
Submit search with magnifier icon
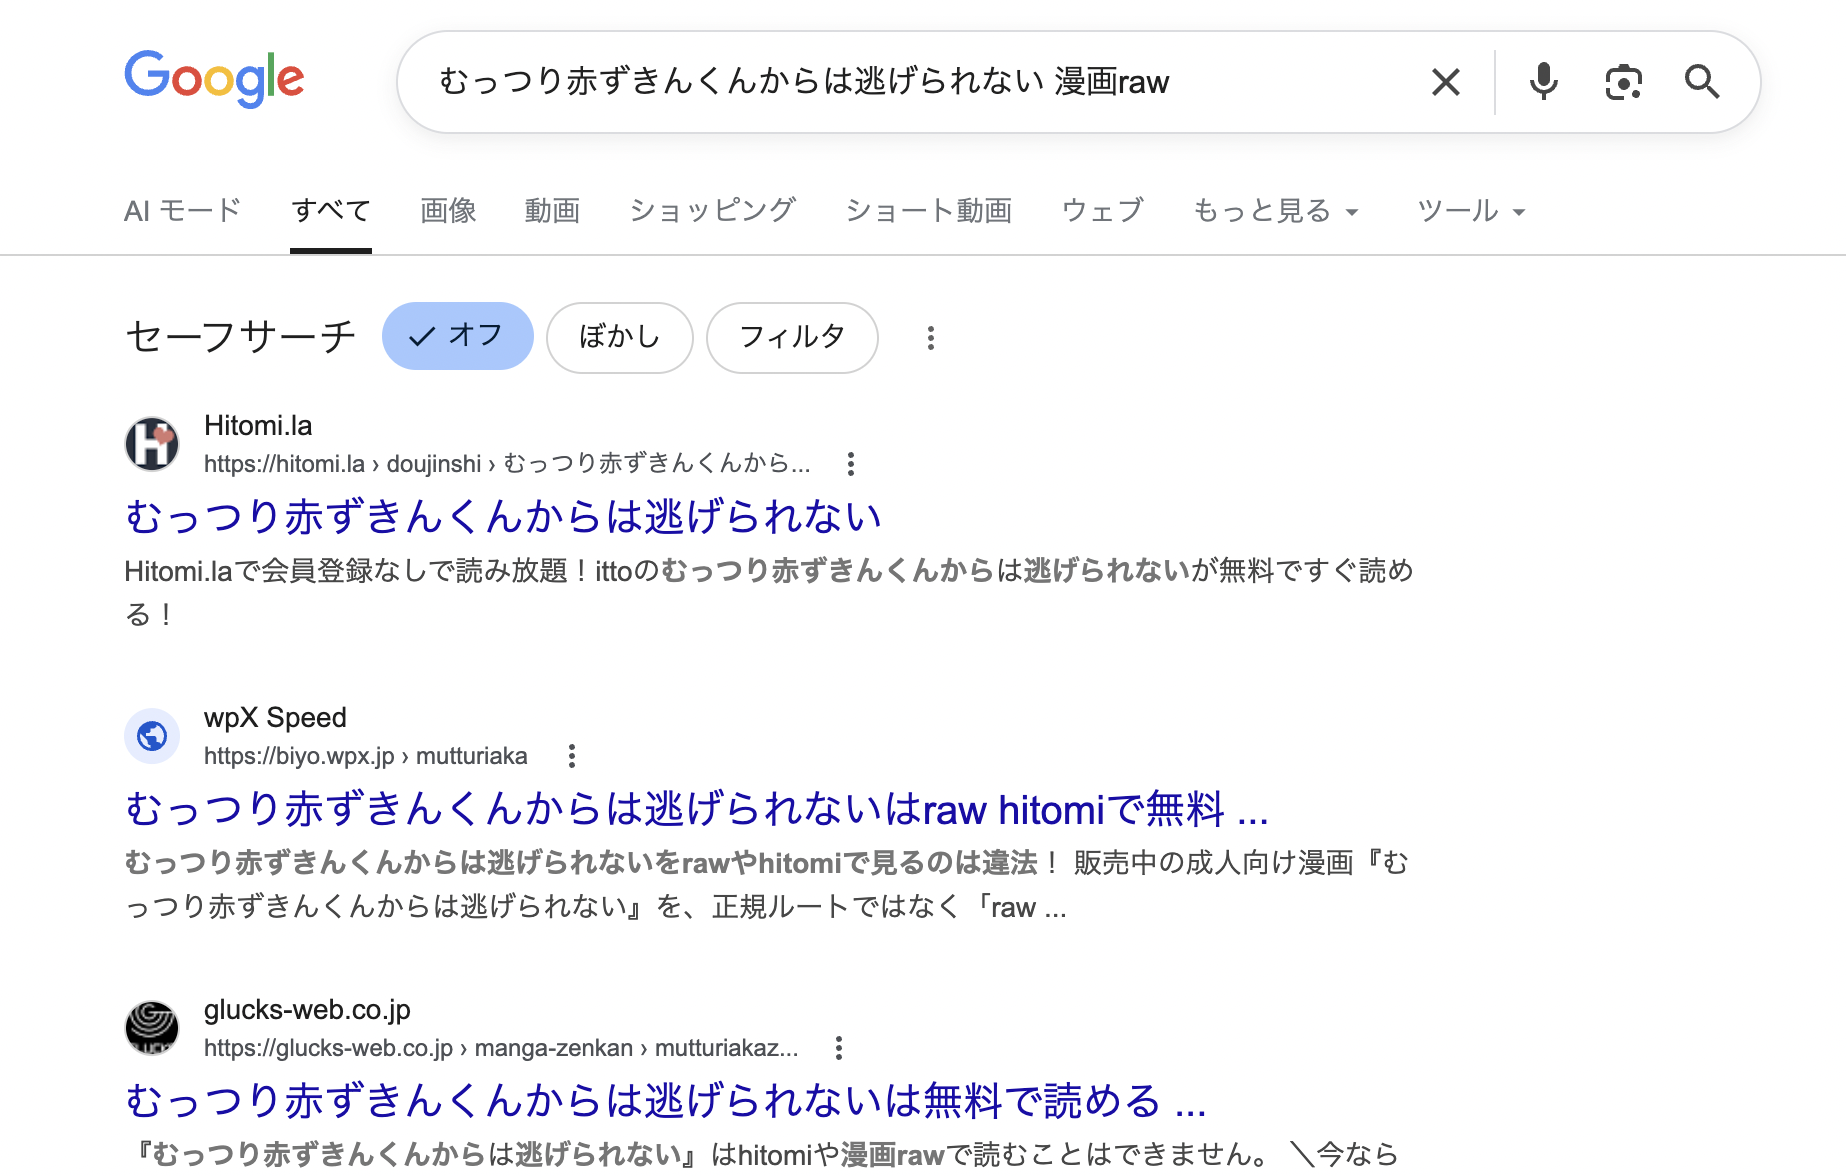pos(1702,82)
